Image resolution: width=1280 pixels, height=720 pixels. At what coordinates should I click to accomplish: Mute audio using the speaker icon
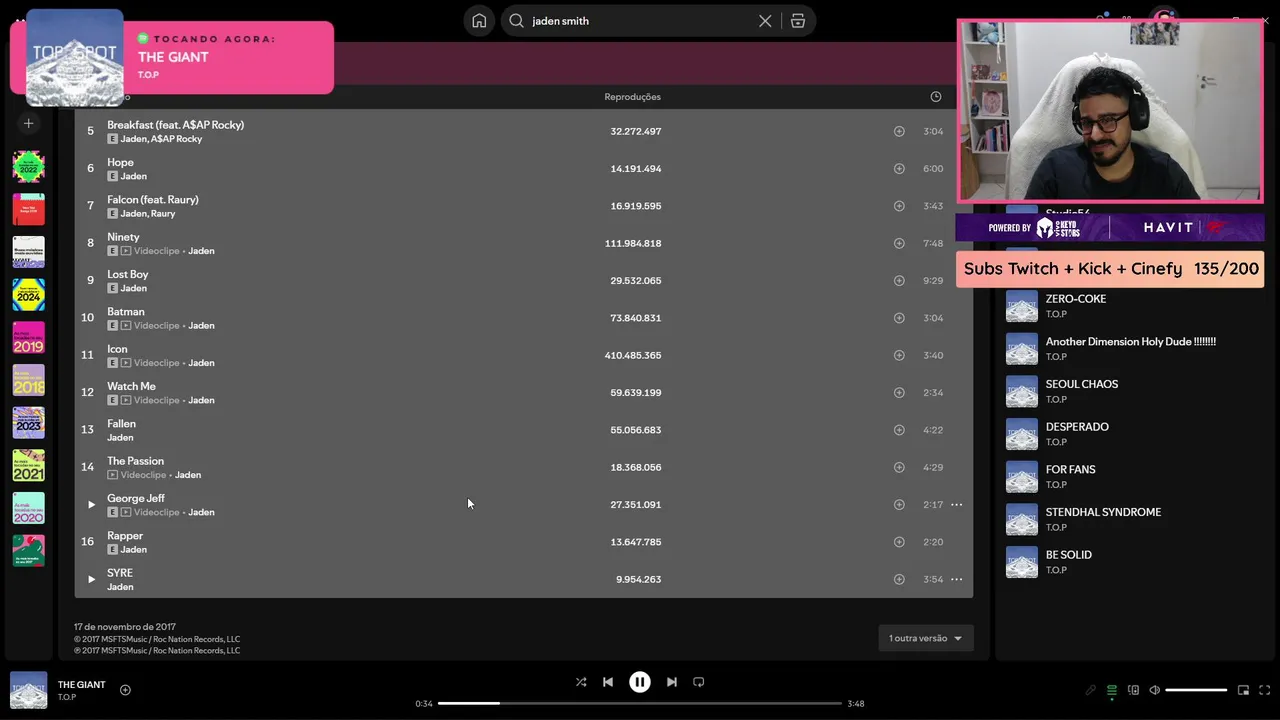click(1154, 690)
